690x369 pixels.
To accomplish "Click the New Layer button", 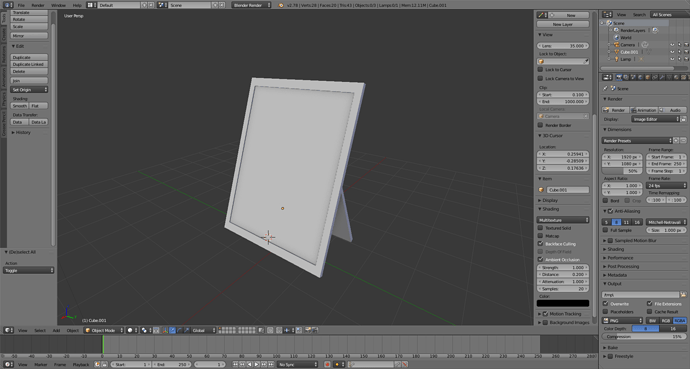I will pyautogui.click(x=563, y=24).
